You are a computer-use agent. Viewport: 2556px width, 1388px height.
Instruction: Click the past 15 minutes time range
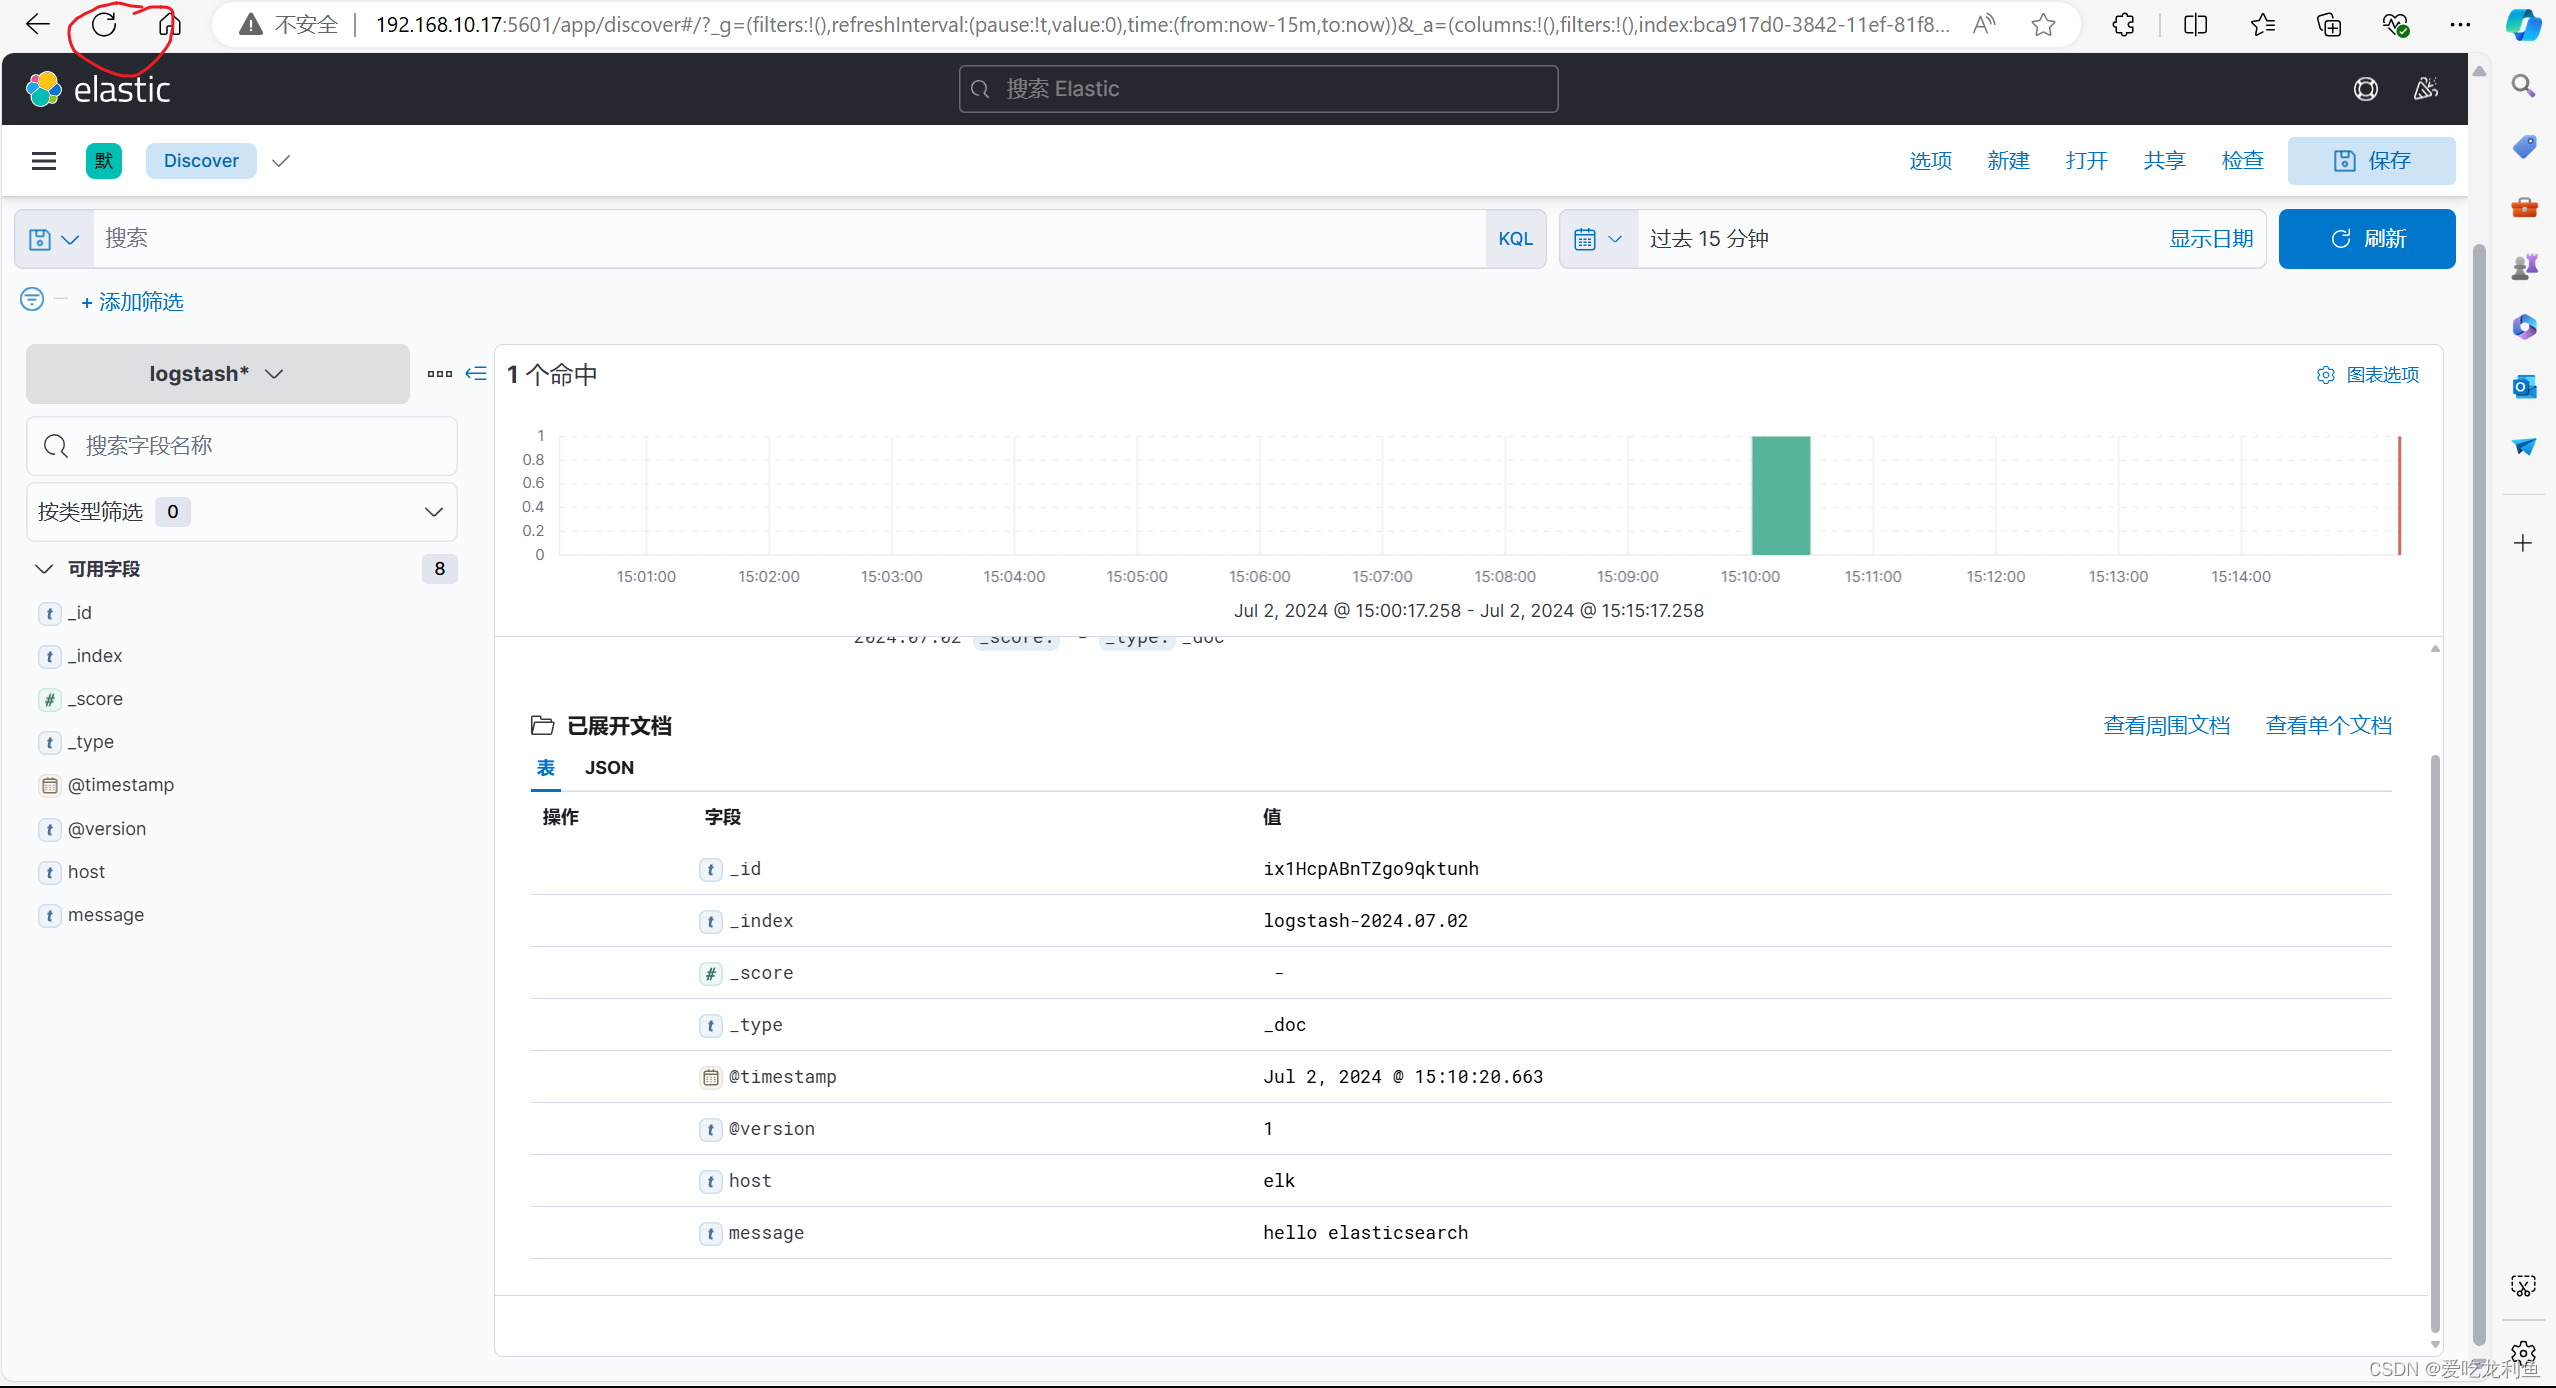[1709, 239]
